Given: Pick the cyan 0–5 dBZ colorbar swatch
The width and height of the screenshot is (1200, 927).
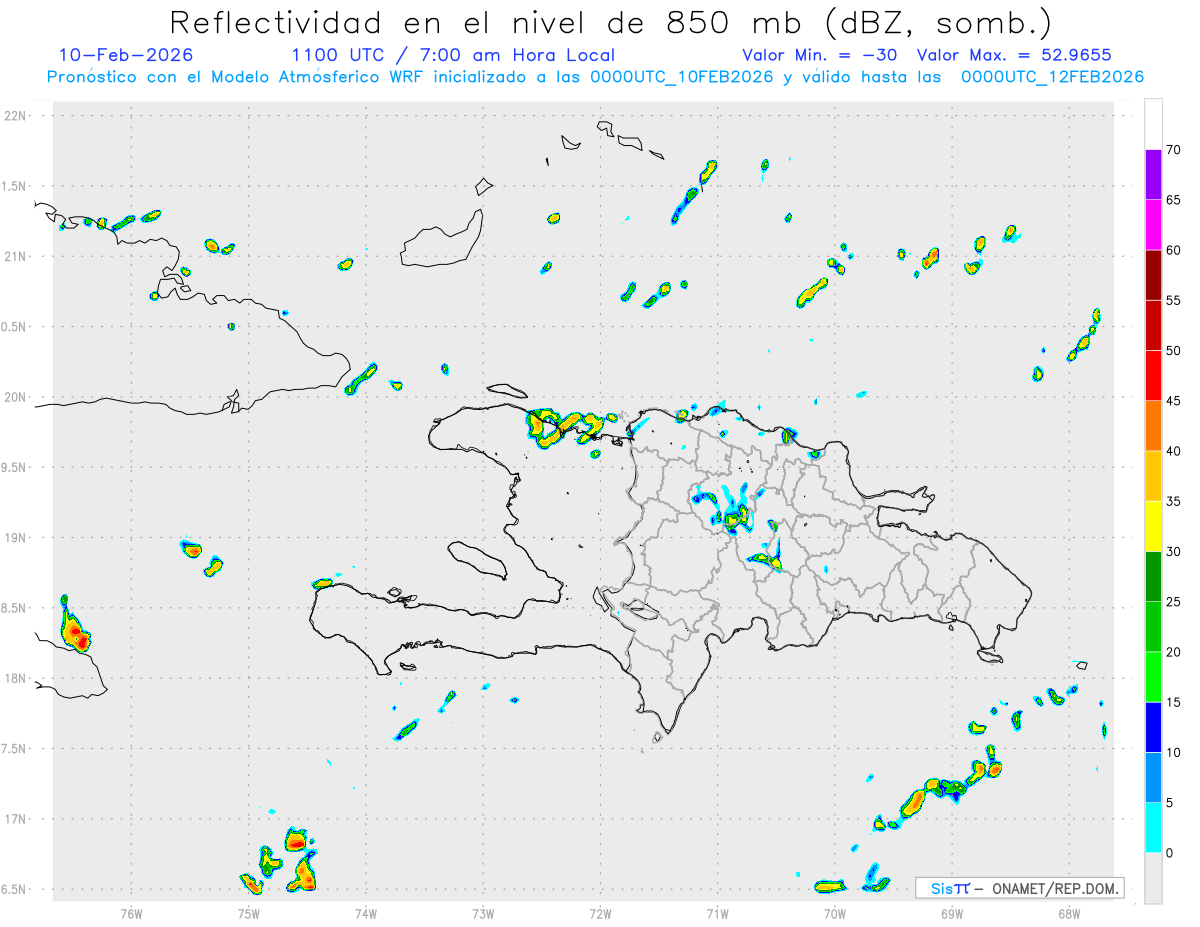Looking at the screenshot, I should [1153, 828].
